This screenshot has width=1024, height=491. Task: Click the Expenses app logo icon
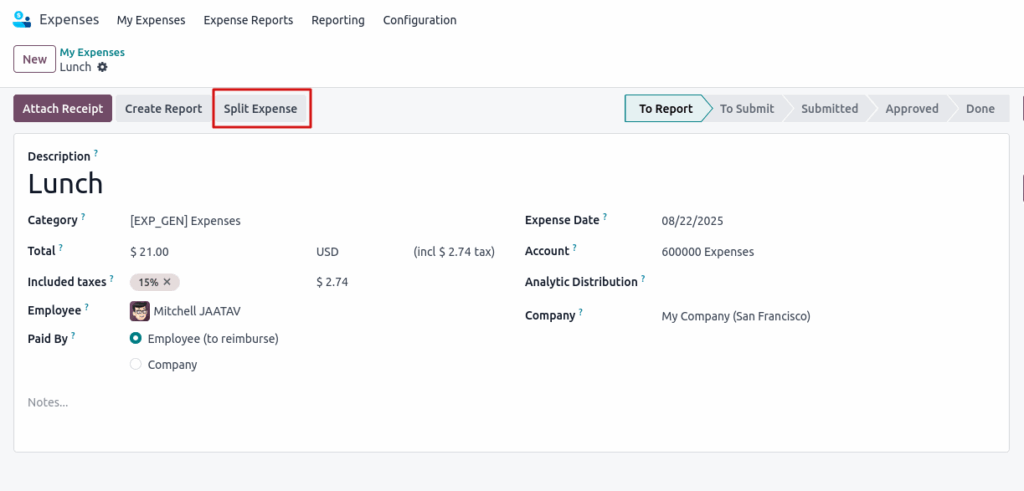coord(21,20)
